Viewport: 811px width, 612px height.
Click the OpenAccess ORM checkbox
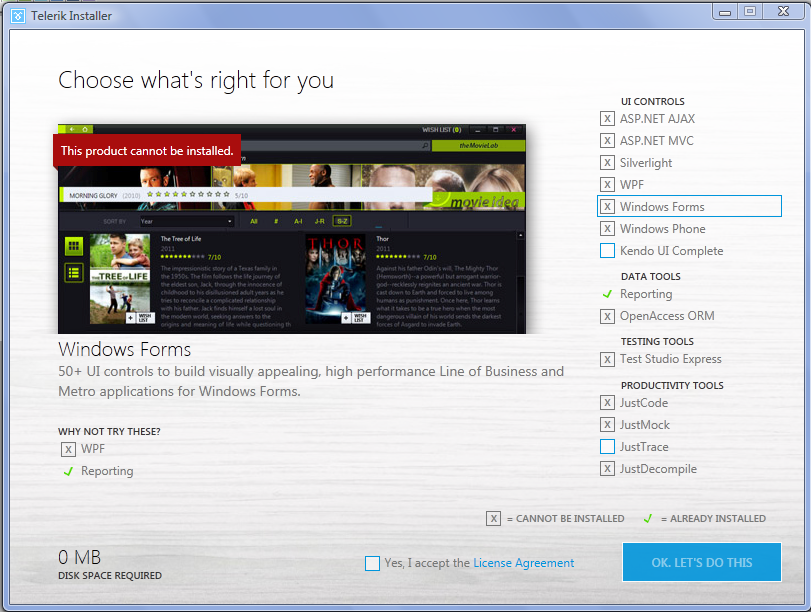[x=607, y=316]
